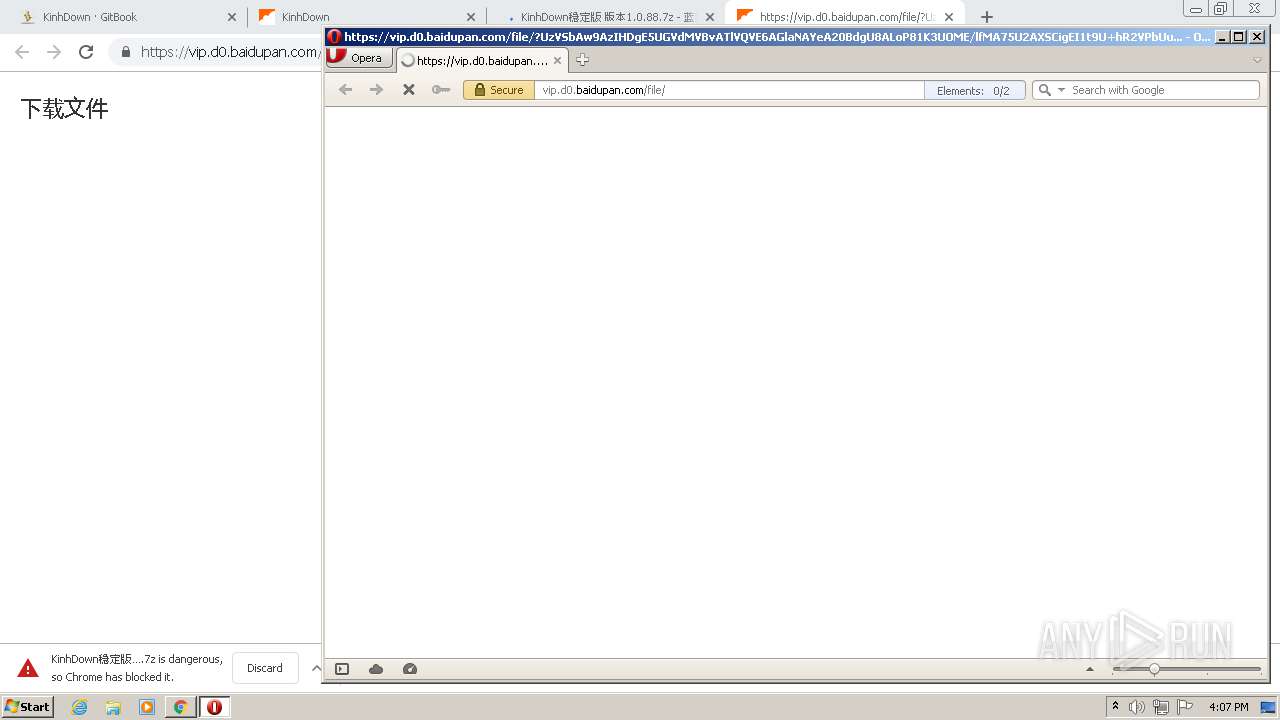Viewport: 1280px width, 720px height.
Task: Click Chrome address bar URL text
Action: coord(230,52)
